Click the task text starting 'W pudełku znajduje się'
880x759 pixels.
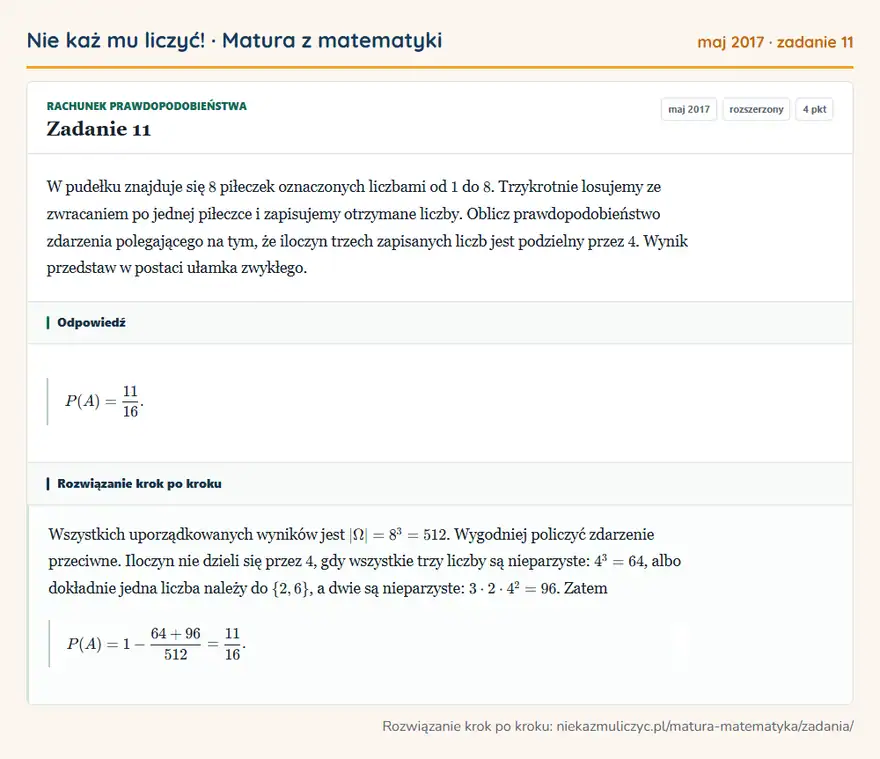367,227
